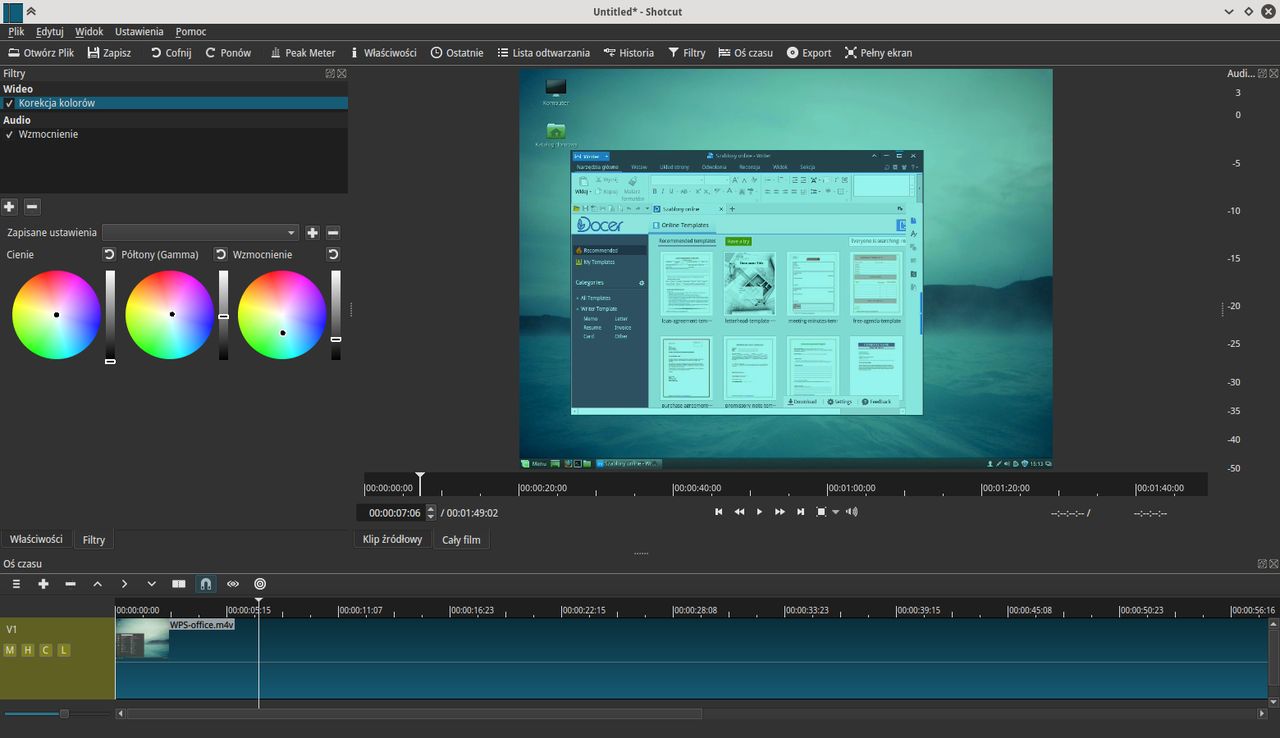Viewport: 1280px width, 738px height.
Task: Select the Cały film player tab
Action: coord(461,540)
